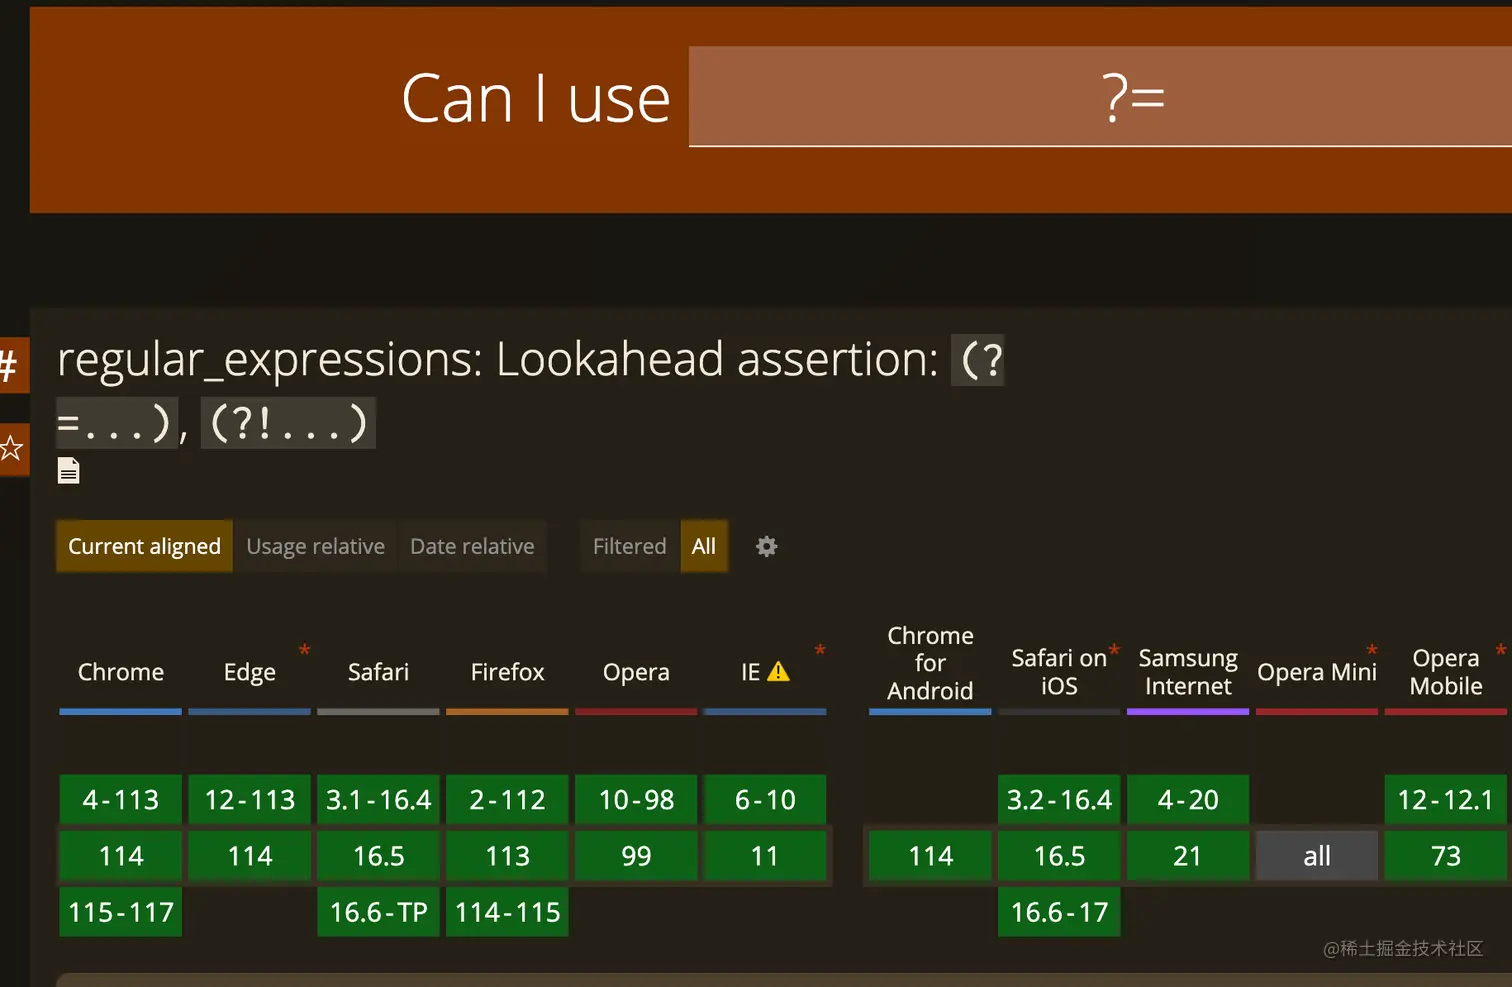Star this feature with the star icon
This screenshot has height=987, width=1512.
[12, 448]
